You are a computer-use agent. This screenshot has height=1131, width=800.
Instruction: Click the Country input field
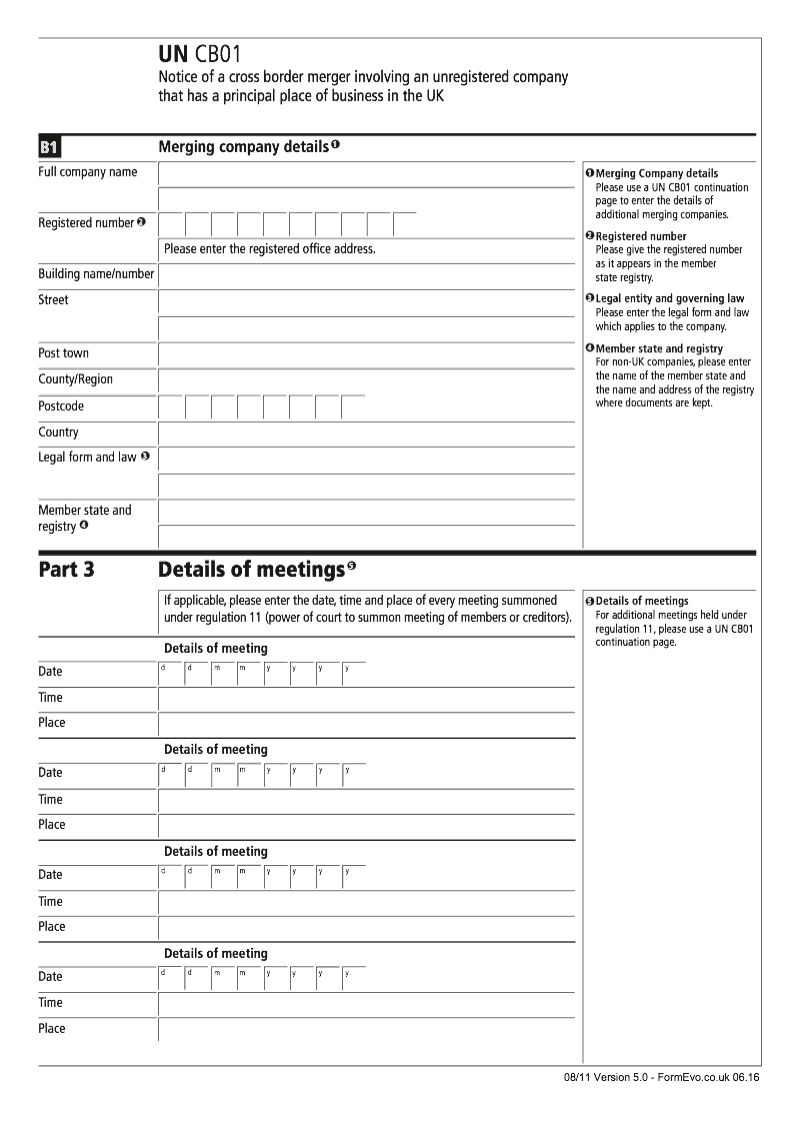366,434
